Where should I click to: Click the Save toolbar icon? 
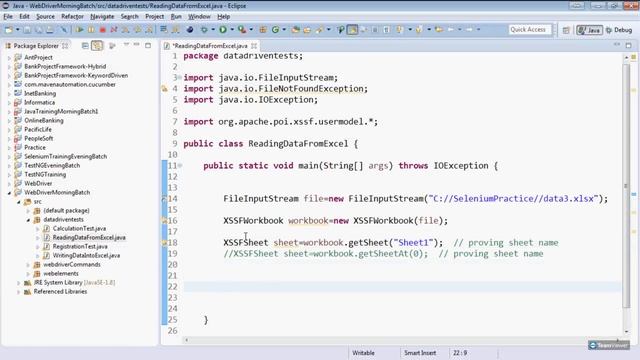point(27,30)
